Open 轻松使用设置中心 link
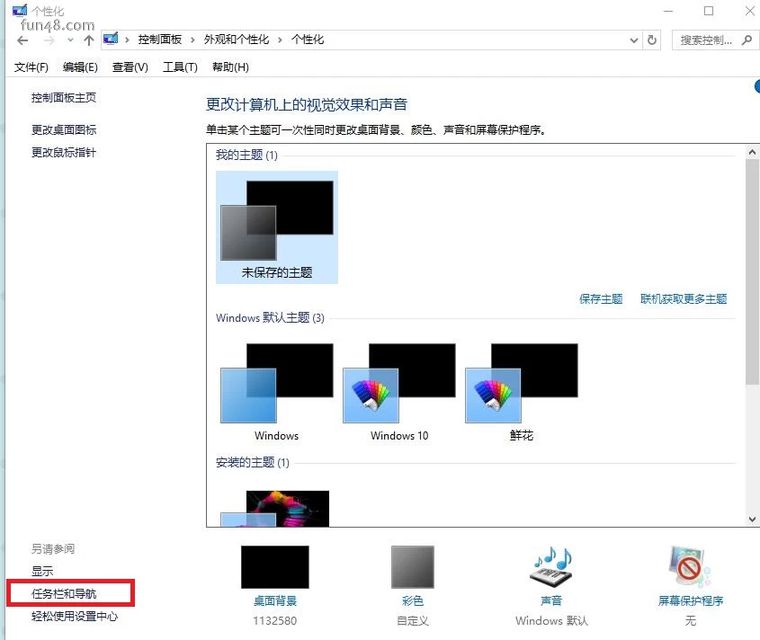Viewport: 760px width, 640px height. (74, 616)
